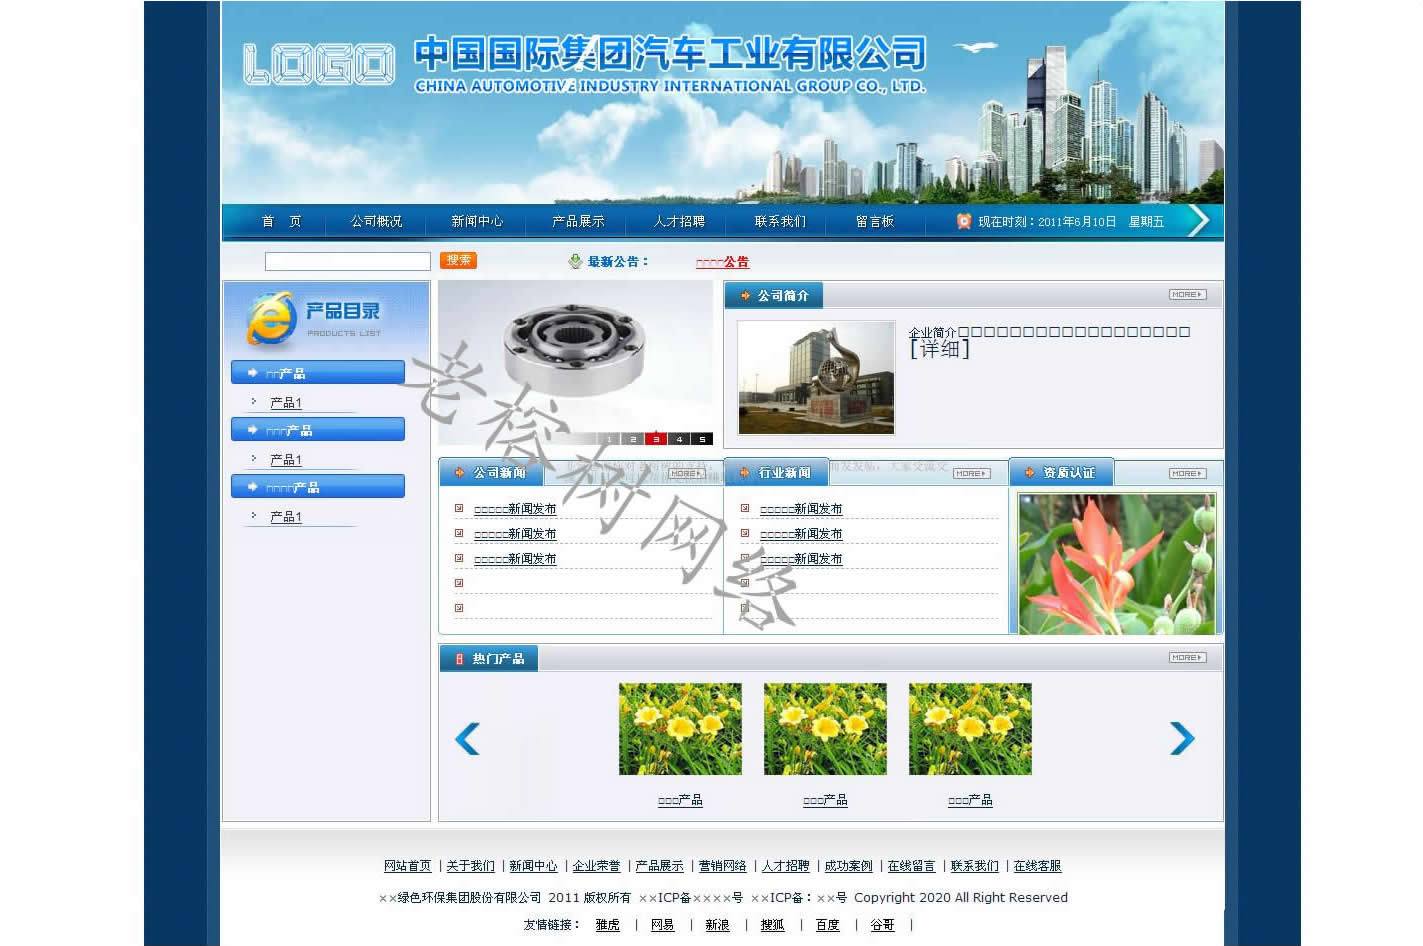Open the first 新闻发布 link in 行业新闻

pyautogui.click(x=801, y=509)
